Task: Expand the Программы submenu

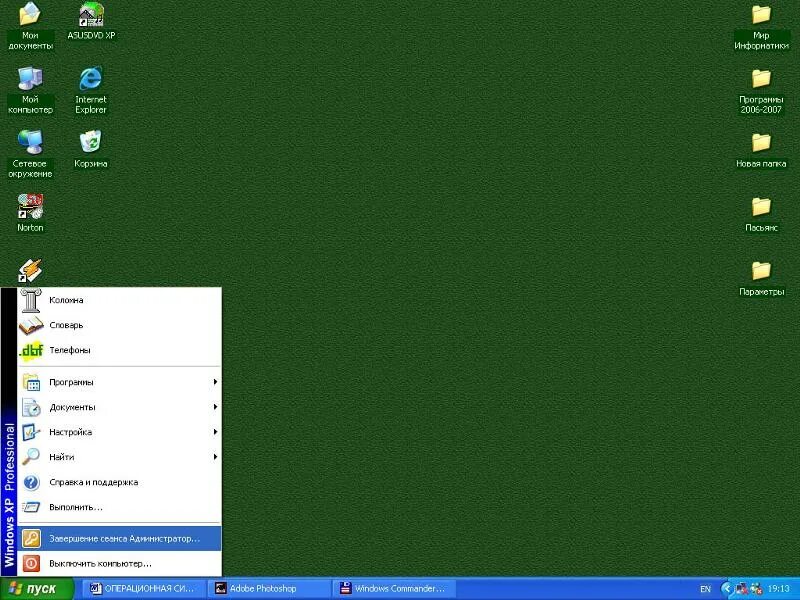Action: [x=119, y=382]
